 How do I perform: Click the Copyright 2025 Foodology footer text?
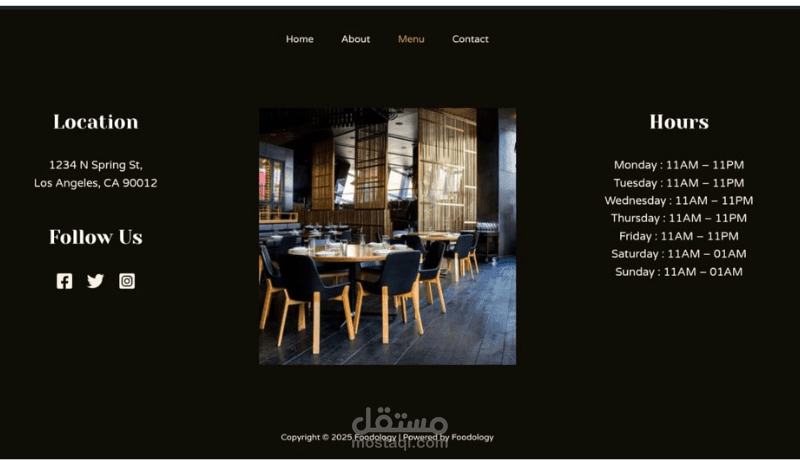[x=387, y=437]
